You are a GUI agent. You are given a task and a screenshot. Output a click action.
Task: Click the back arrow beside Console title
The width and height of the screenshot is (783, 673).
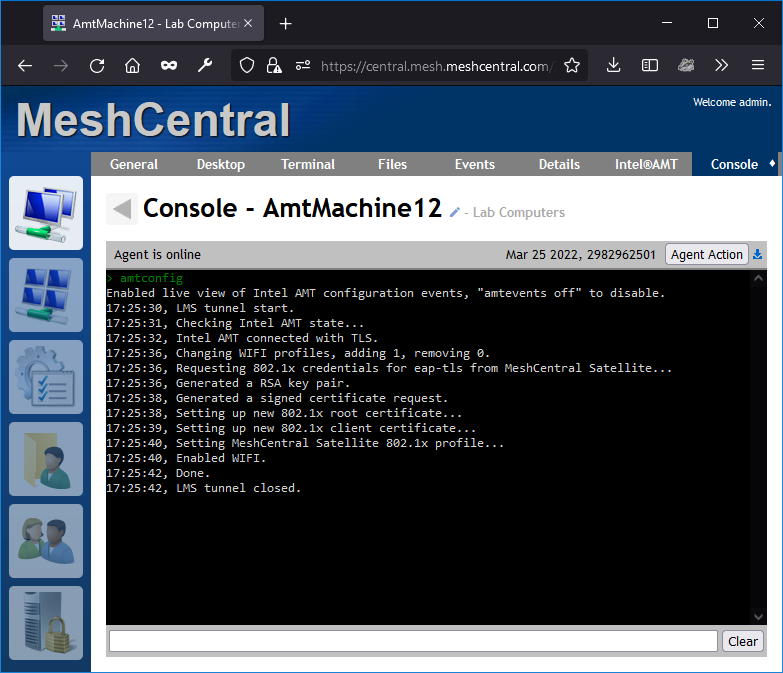tap(122, 209)
